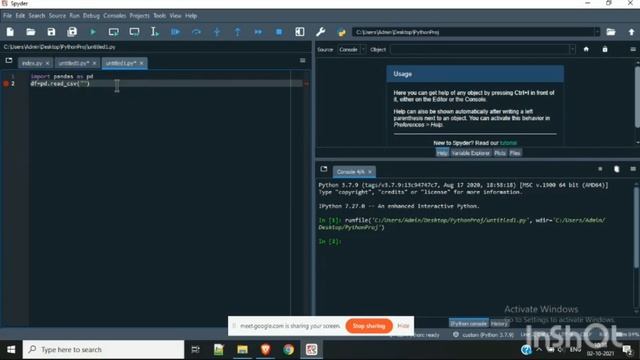
Task: Save the current file
Action: pyautogui.click(x=51, y=32)
